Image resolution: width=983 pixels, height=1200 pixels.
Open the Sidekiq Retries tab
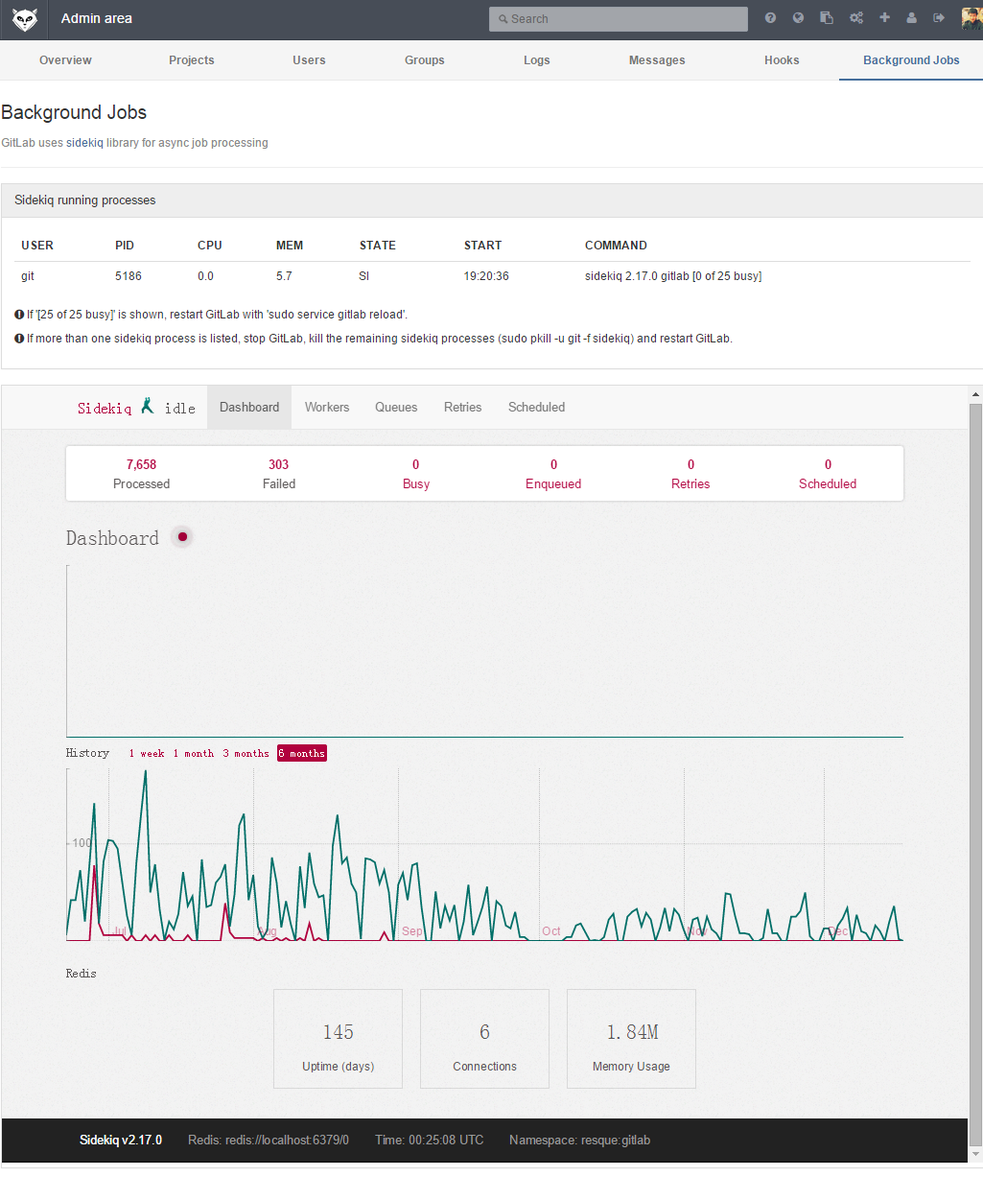(463, 407)
